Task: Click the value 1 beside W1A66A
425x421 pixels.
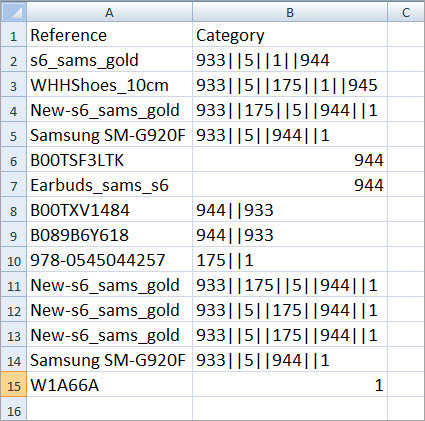Action: pos(290,385)
